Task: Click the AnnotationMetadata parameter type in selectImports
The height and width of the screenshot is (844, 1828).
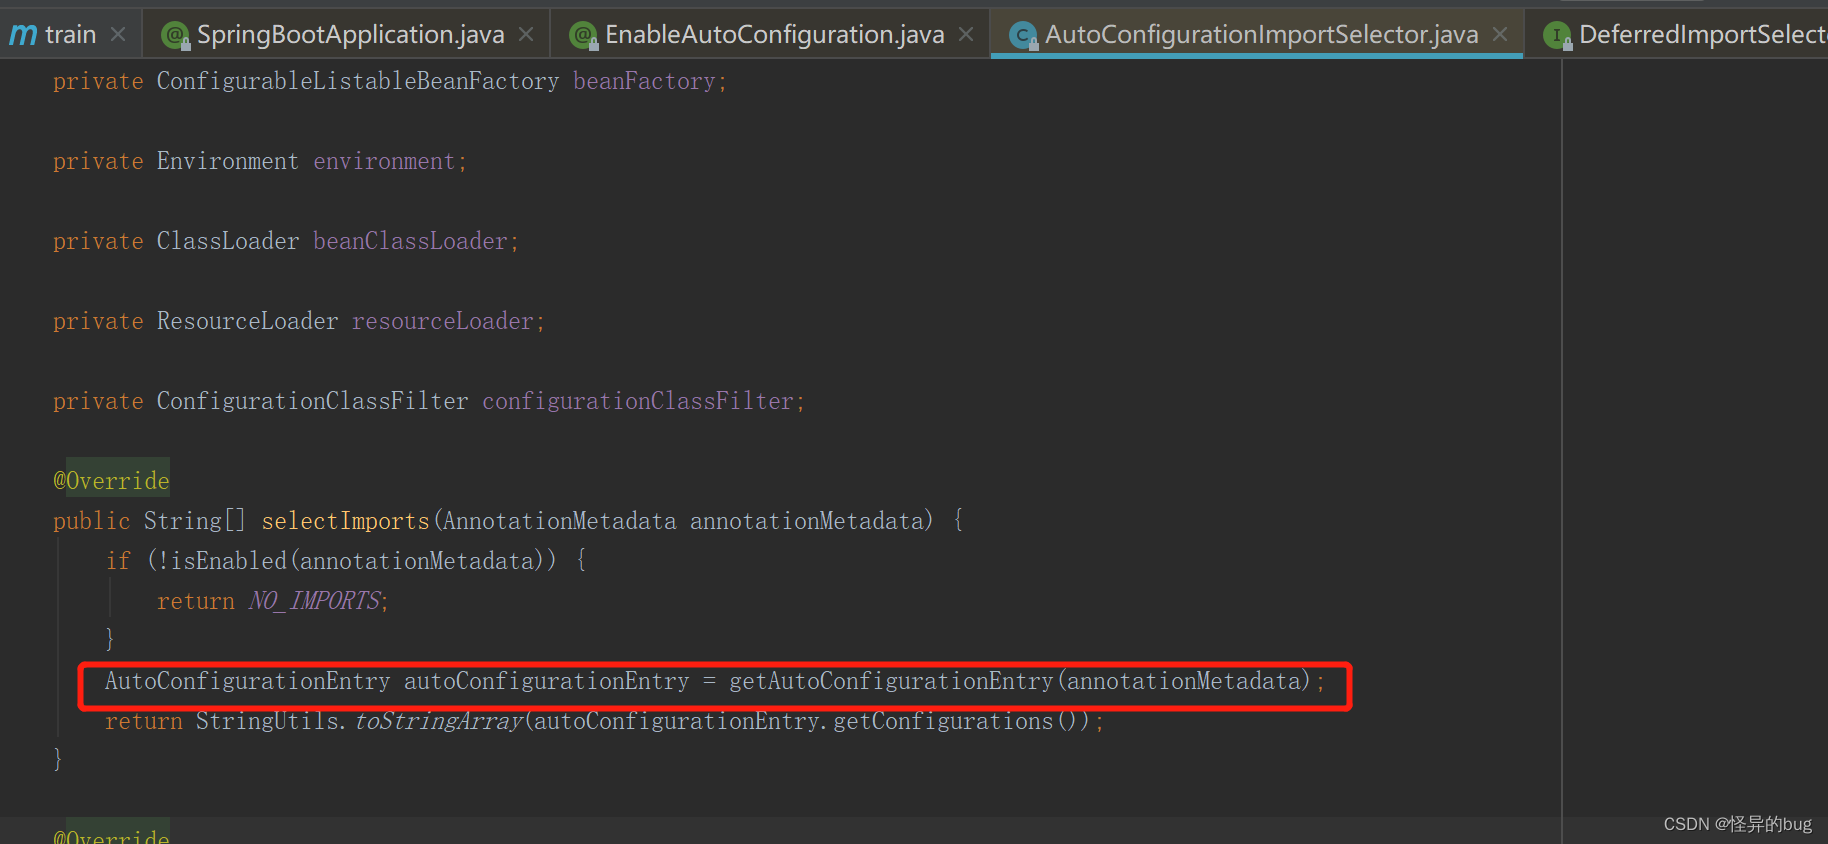Action: pos(560,521)
